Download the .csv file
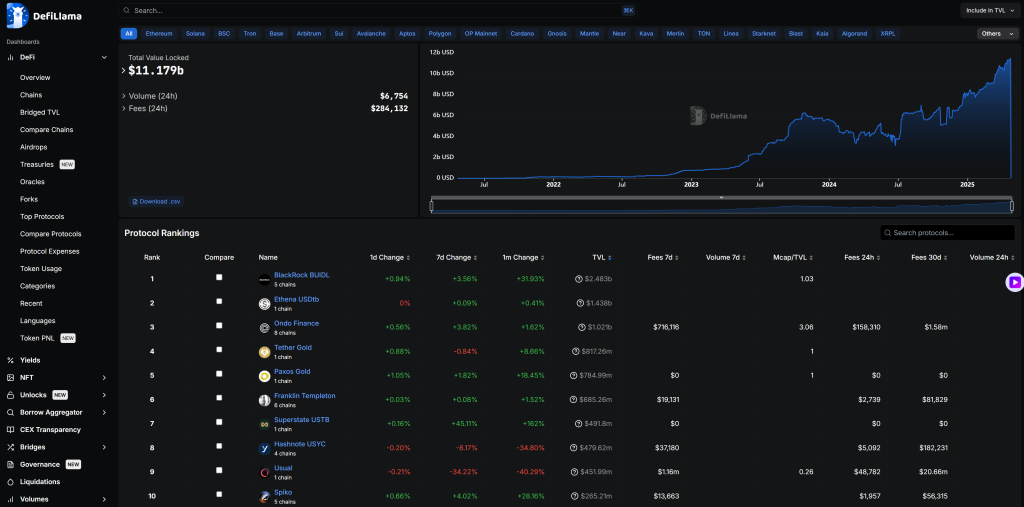 [156, 202]
